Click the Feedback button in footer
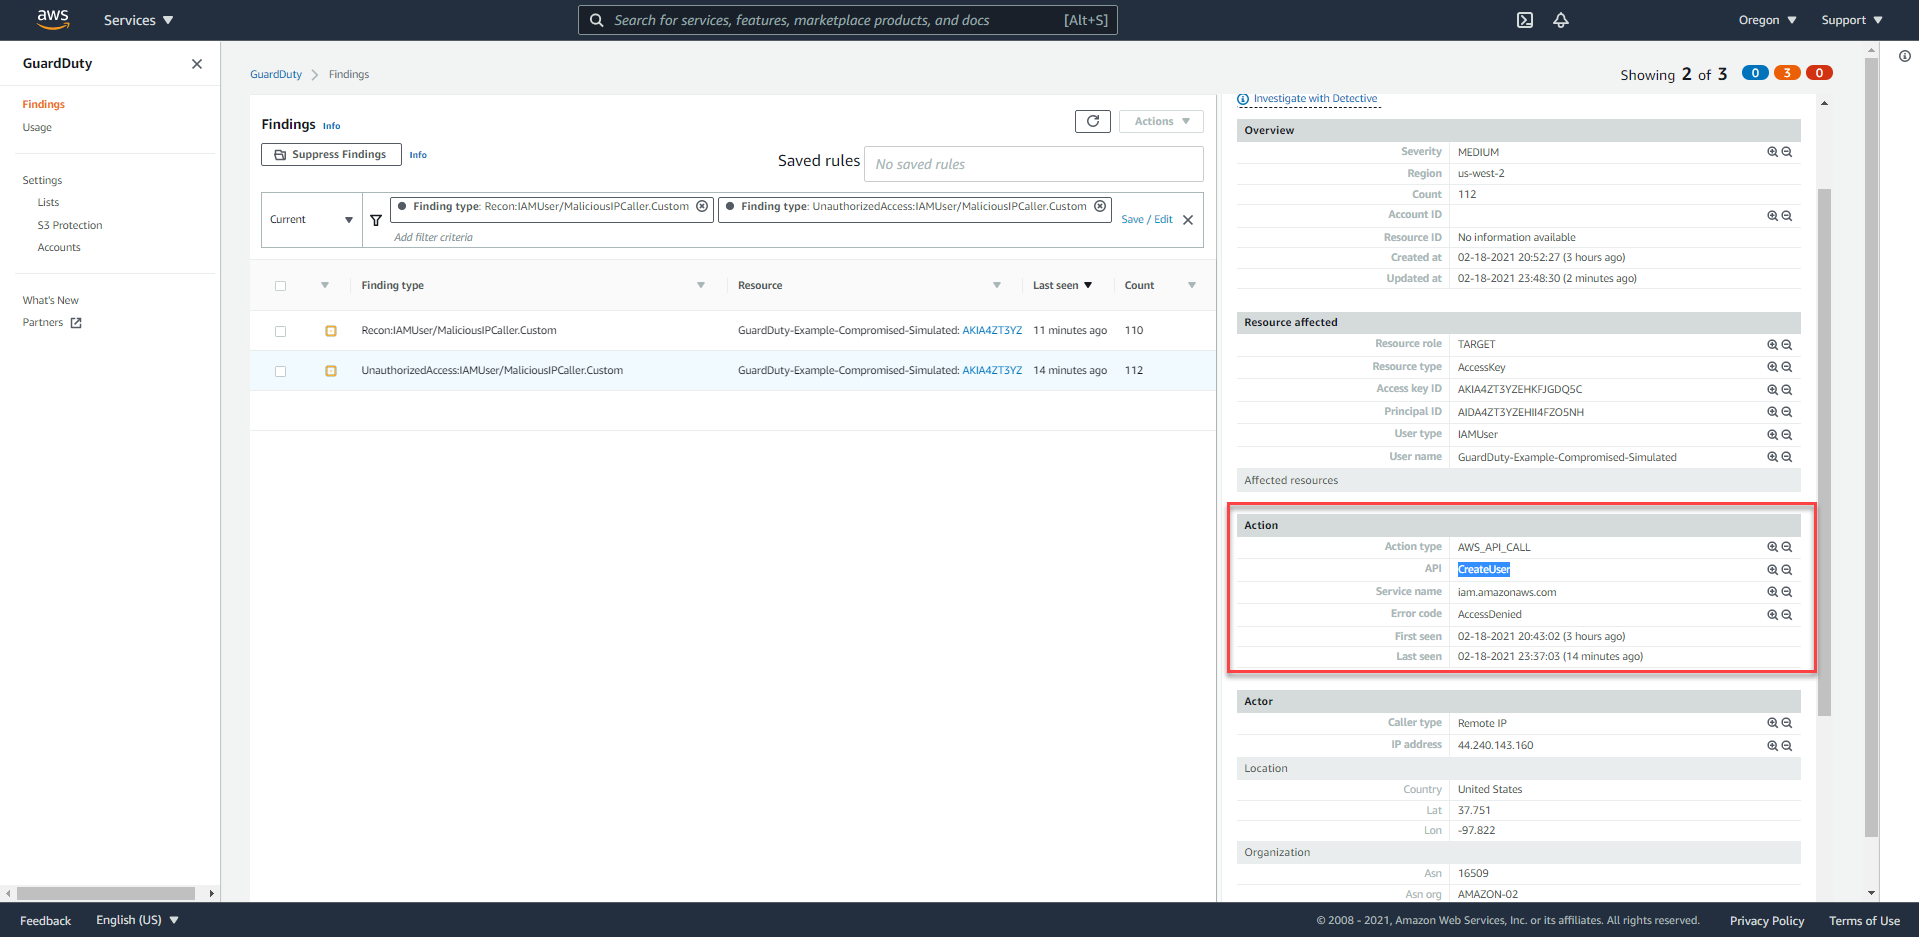 [45, 921]
